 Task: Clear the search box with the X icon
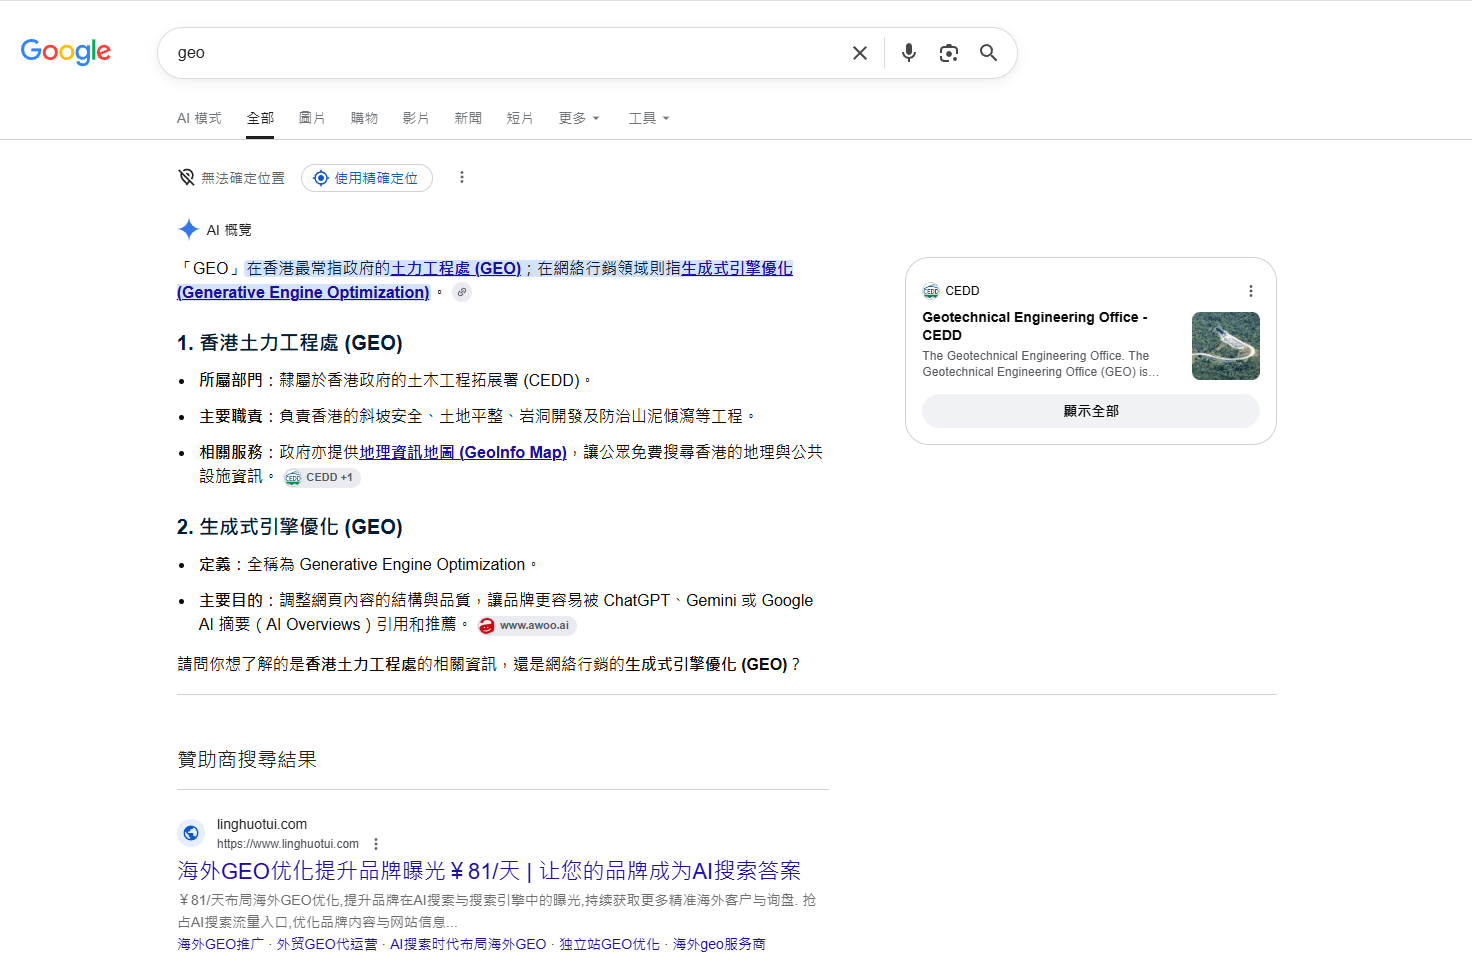click(860, 53)
